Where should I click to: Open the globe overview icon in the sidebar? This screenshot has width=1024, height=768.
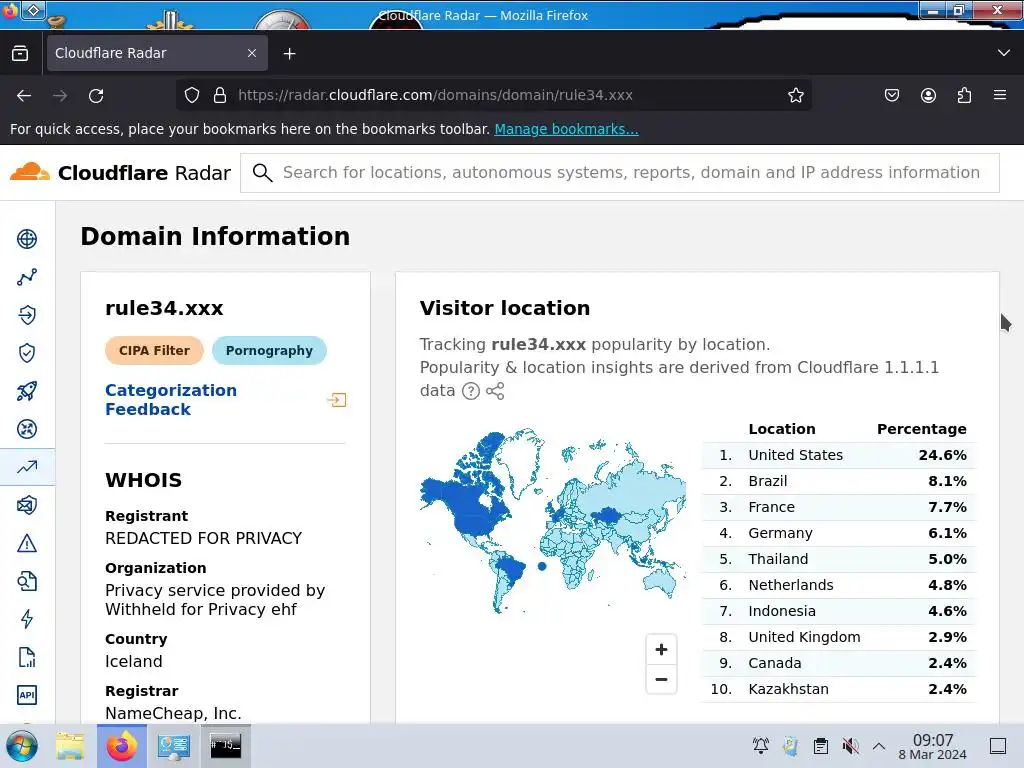point(27,239)
